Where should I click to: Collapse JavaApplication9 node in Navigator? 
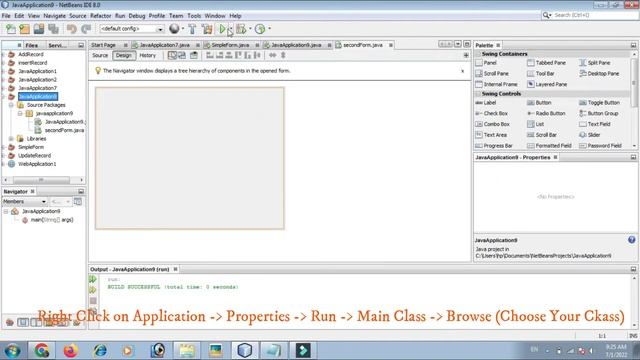point(6,211)
